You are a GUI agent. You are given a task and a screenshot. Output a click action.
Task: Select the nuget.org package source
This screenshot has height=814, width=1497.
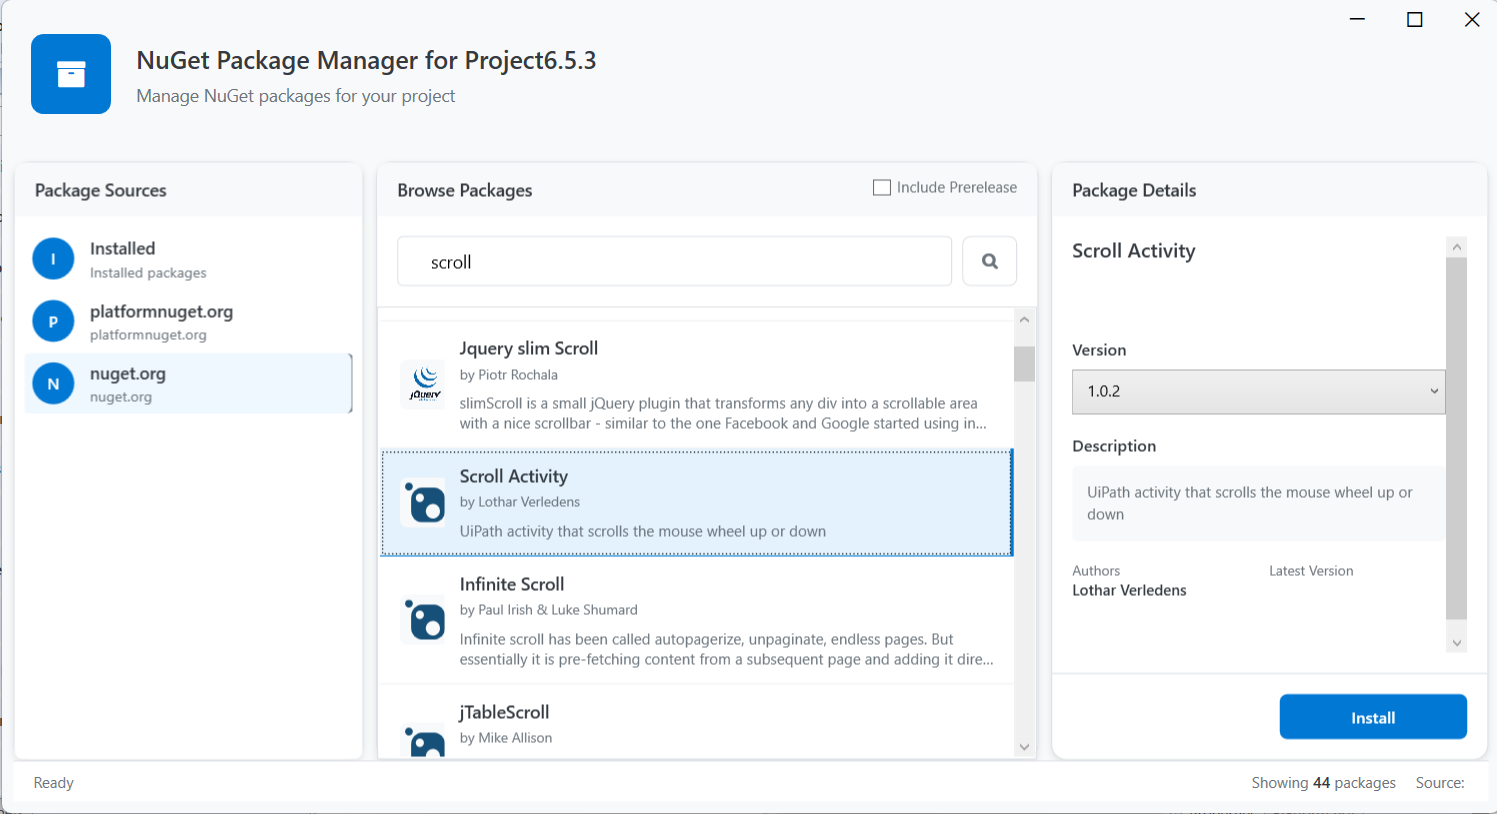click(188, 383)
